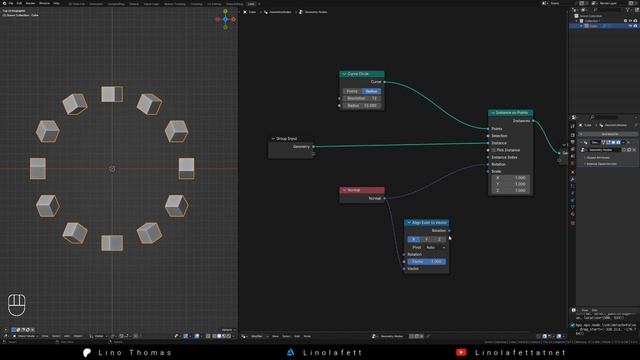The width and height of the screenshot is (640, 360).
Task: Open the Render menu
Action: tap(30, 3)
